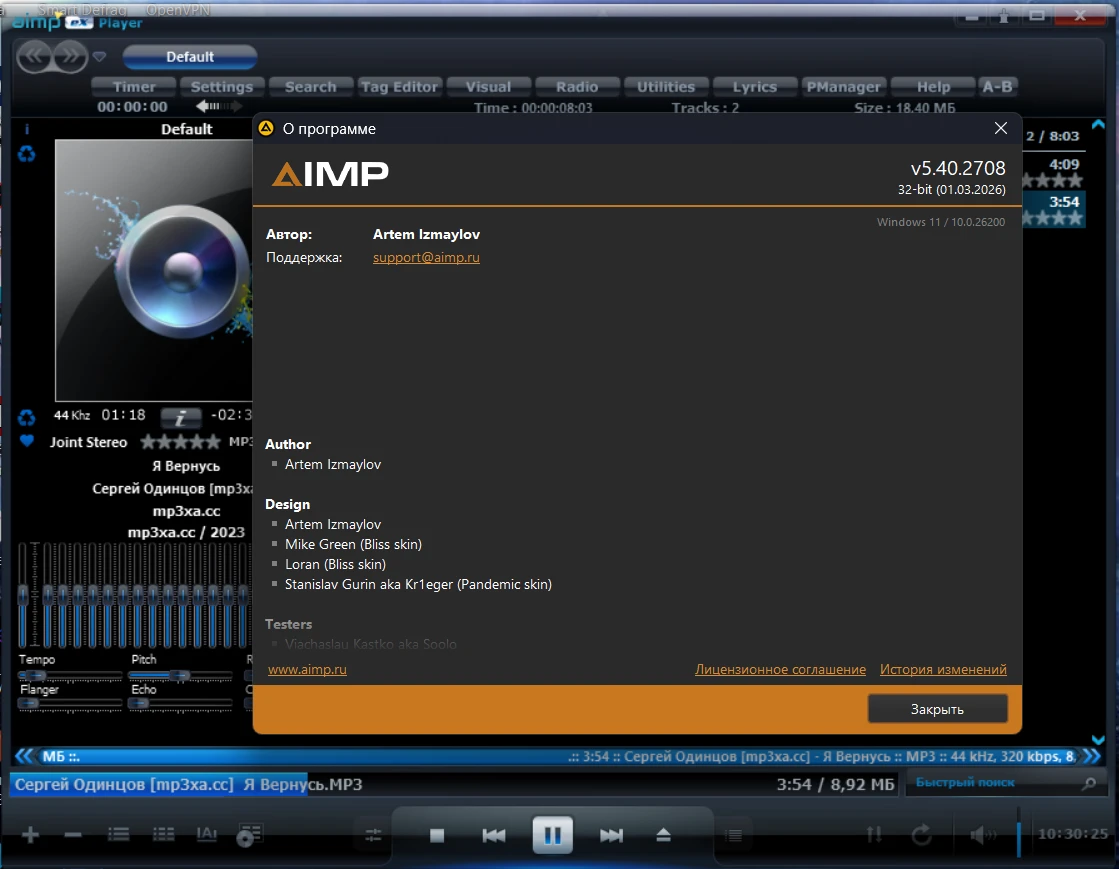Expand the right double-chevron on info ticker
1119x869 pixels.
tap(1092, 756)
